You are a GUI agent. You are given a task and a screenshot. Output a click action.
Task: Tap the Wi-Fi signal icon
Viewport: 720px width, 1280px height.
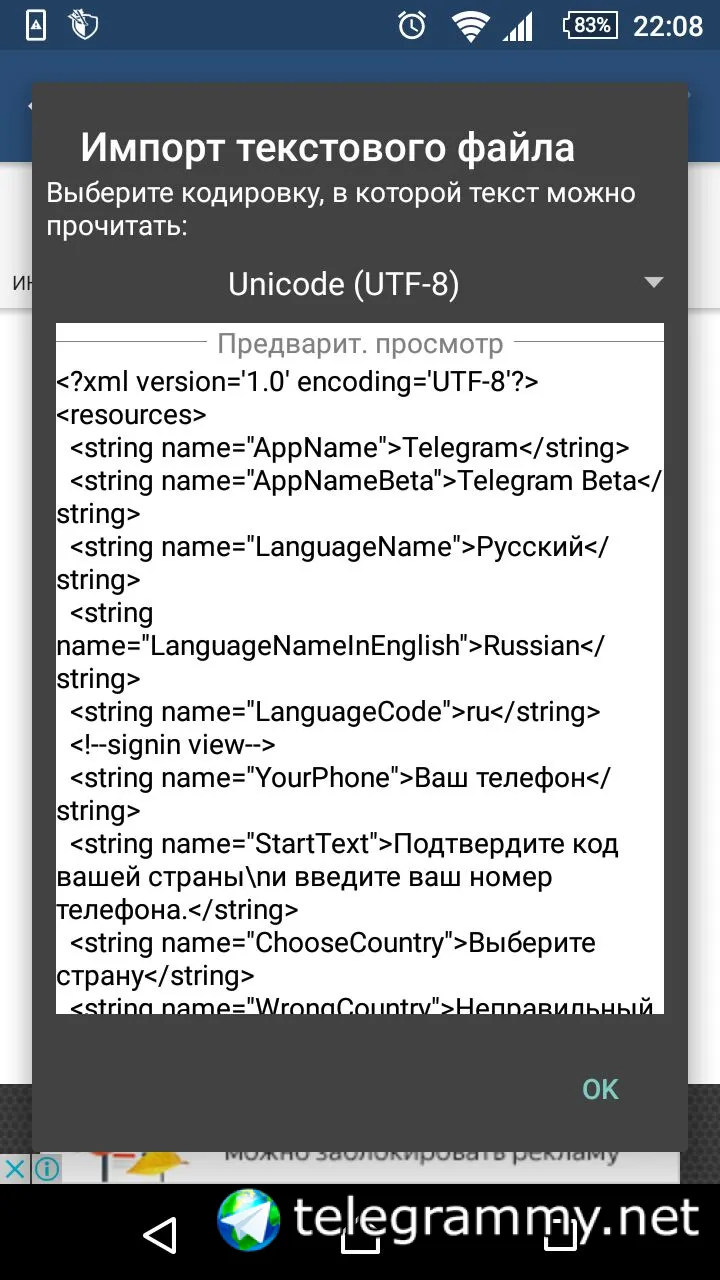click(469, 26)
